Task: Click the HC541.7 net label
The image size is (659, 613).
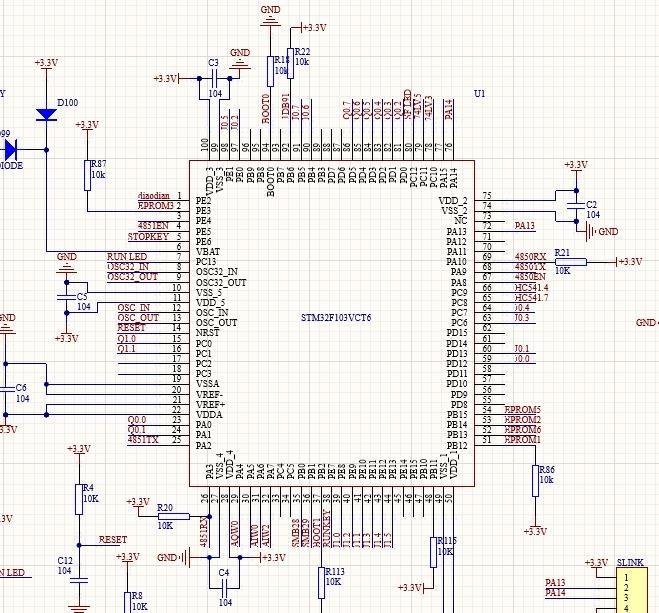Action: [x=531, y=297]
